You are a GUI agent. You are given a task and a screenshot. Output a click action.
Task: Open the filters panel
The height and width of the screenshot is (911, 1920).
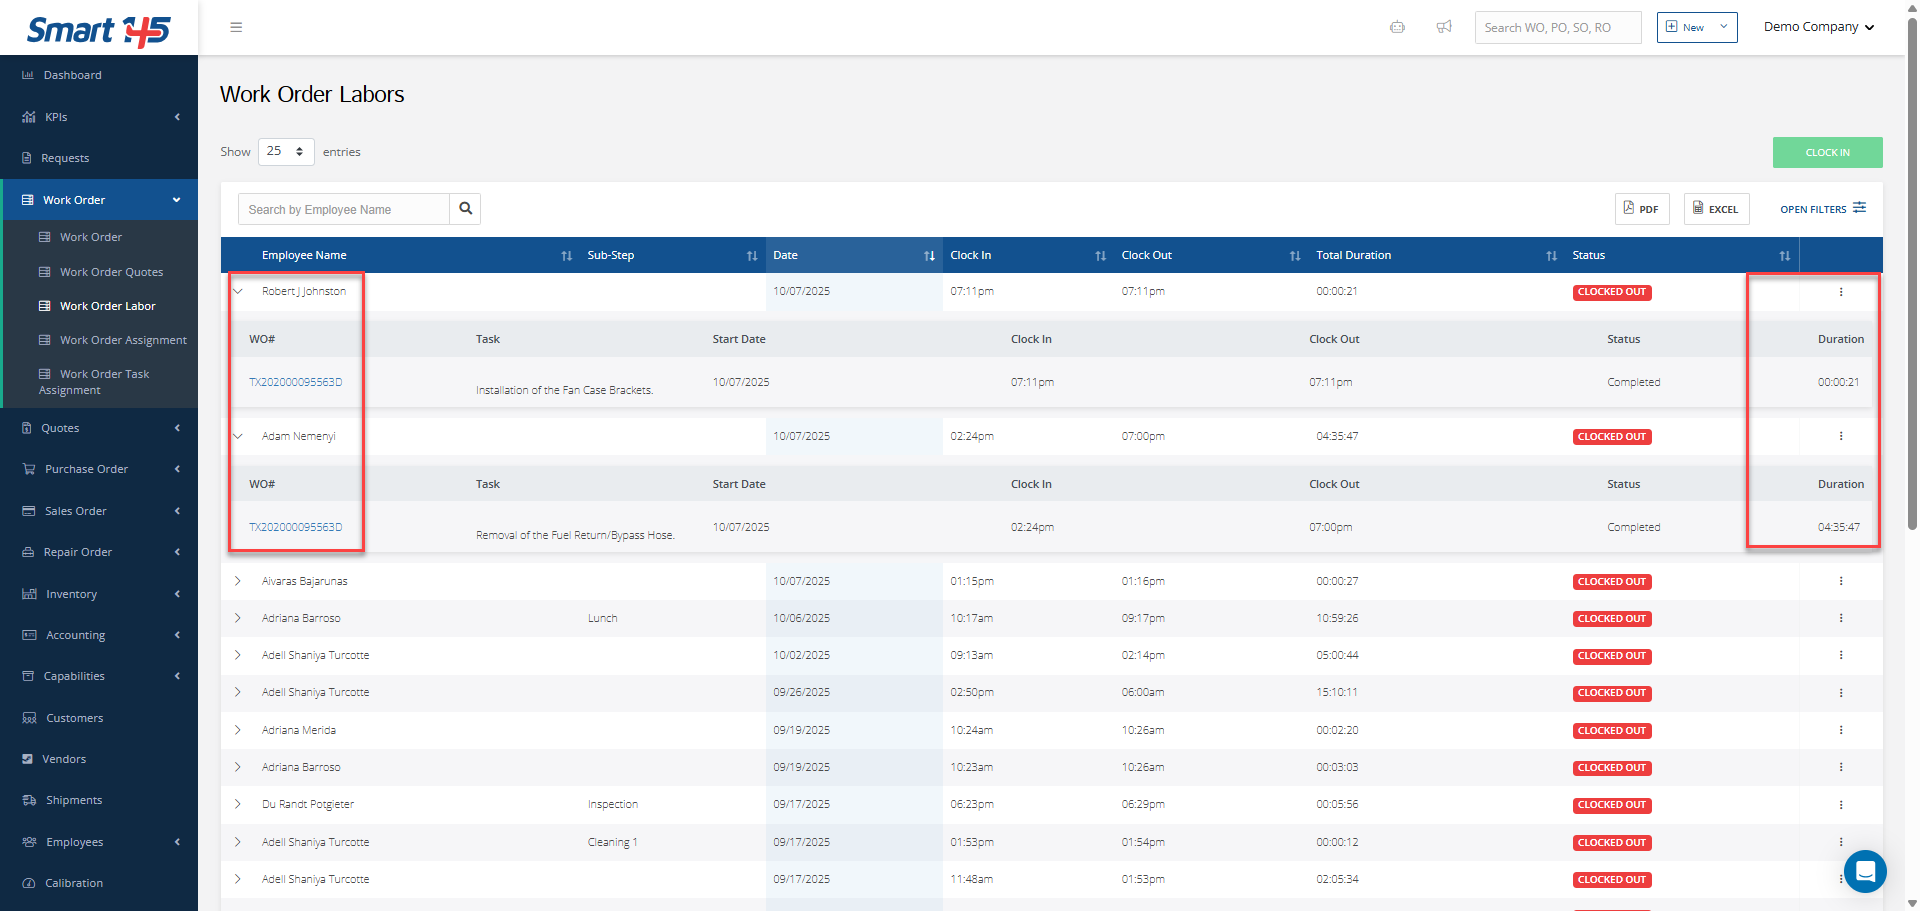coord(1822,209)
